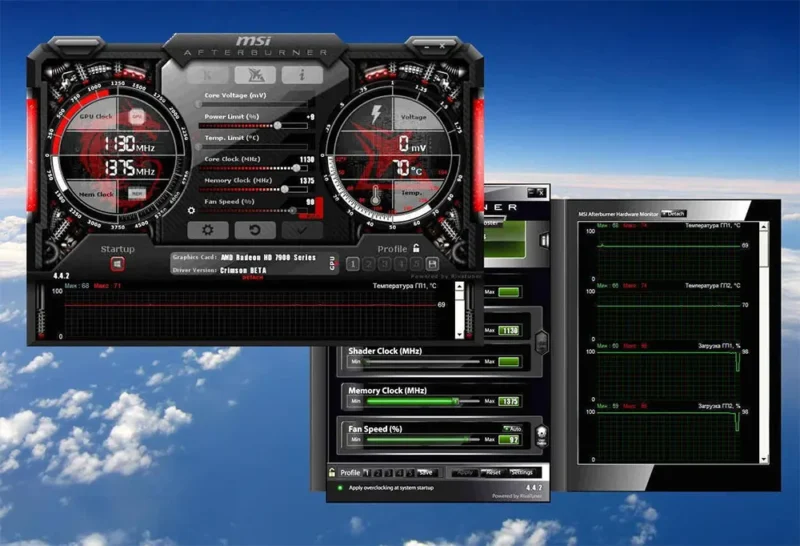Open the Kombustor K button
Screen dimensions: 800x546
pyautogui.click(x=207, y=75)
